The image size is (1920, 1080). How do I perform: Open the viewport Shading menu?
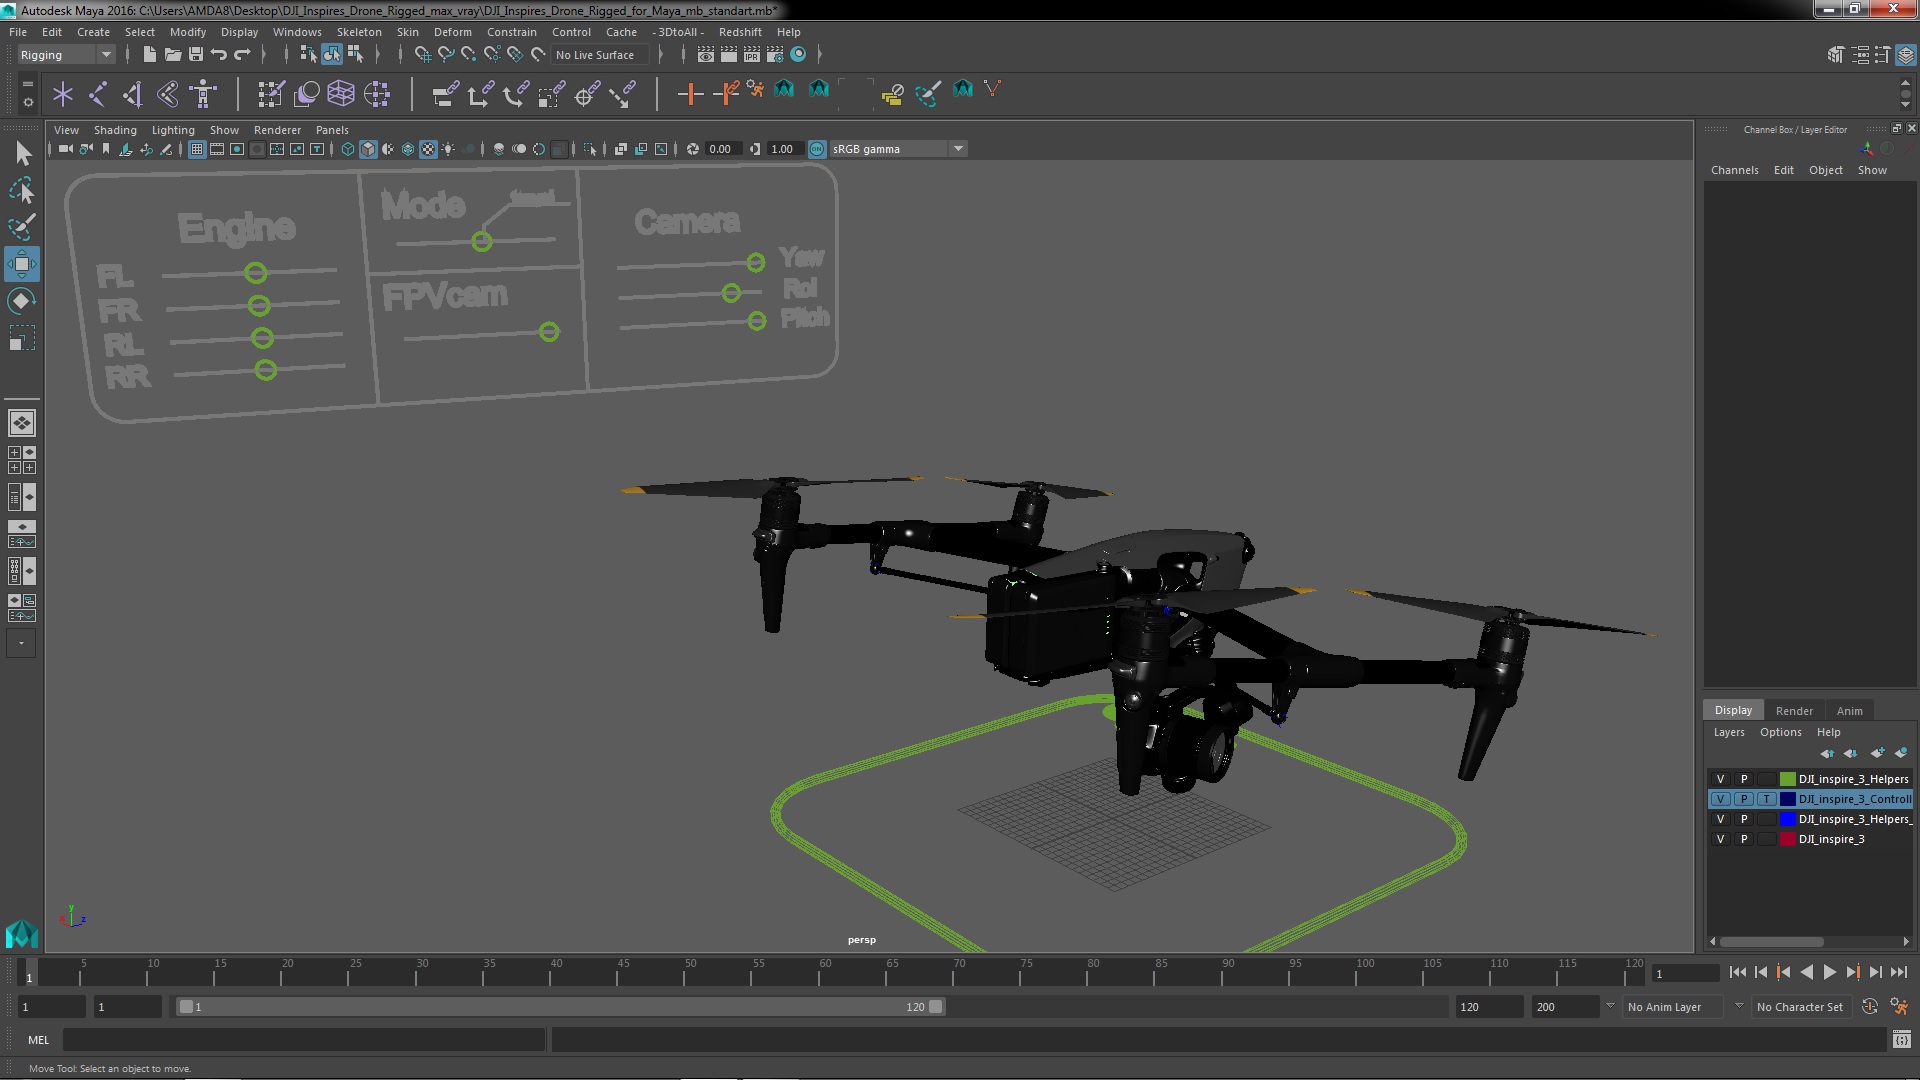click(115, 130)
